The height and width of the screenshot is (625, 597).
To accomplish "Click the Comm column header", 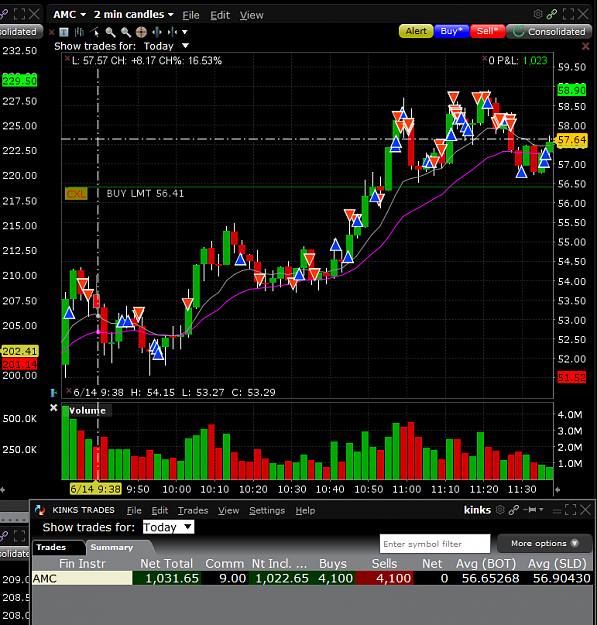I will (x=224, y=564).
